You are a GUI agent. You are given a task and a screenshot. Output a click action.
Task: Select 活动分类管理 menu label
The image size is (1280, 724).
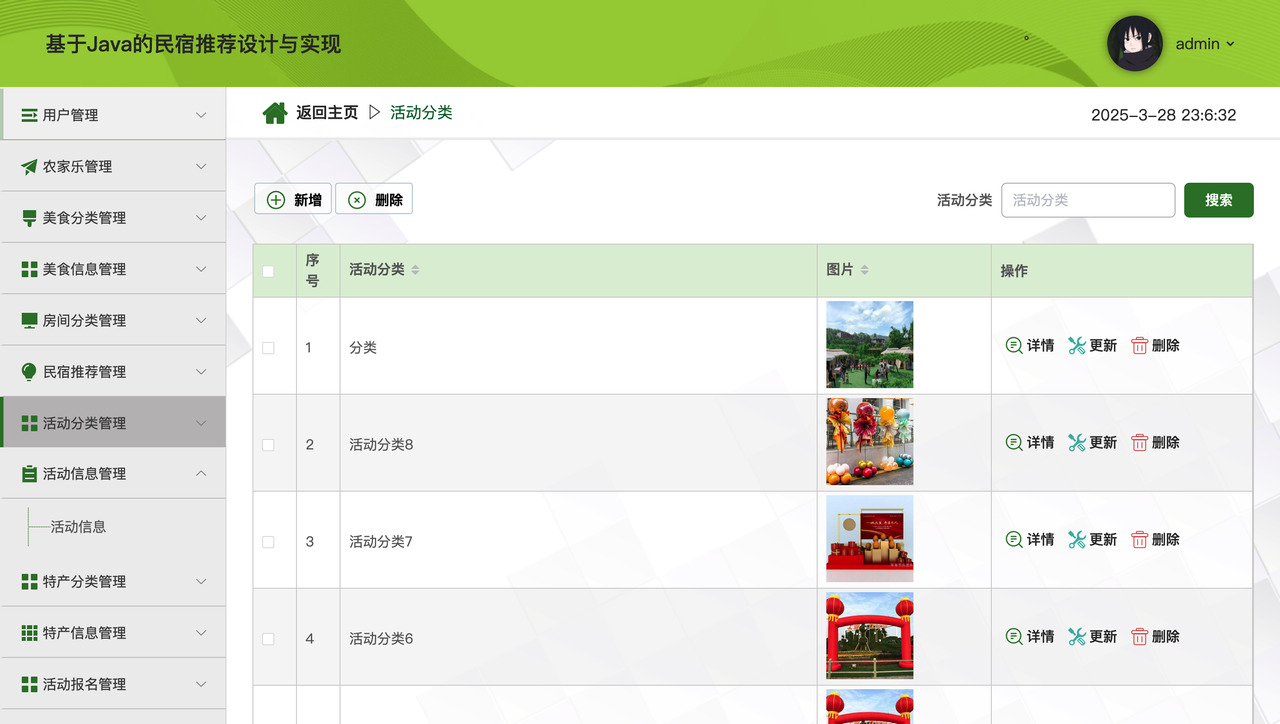84,423
